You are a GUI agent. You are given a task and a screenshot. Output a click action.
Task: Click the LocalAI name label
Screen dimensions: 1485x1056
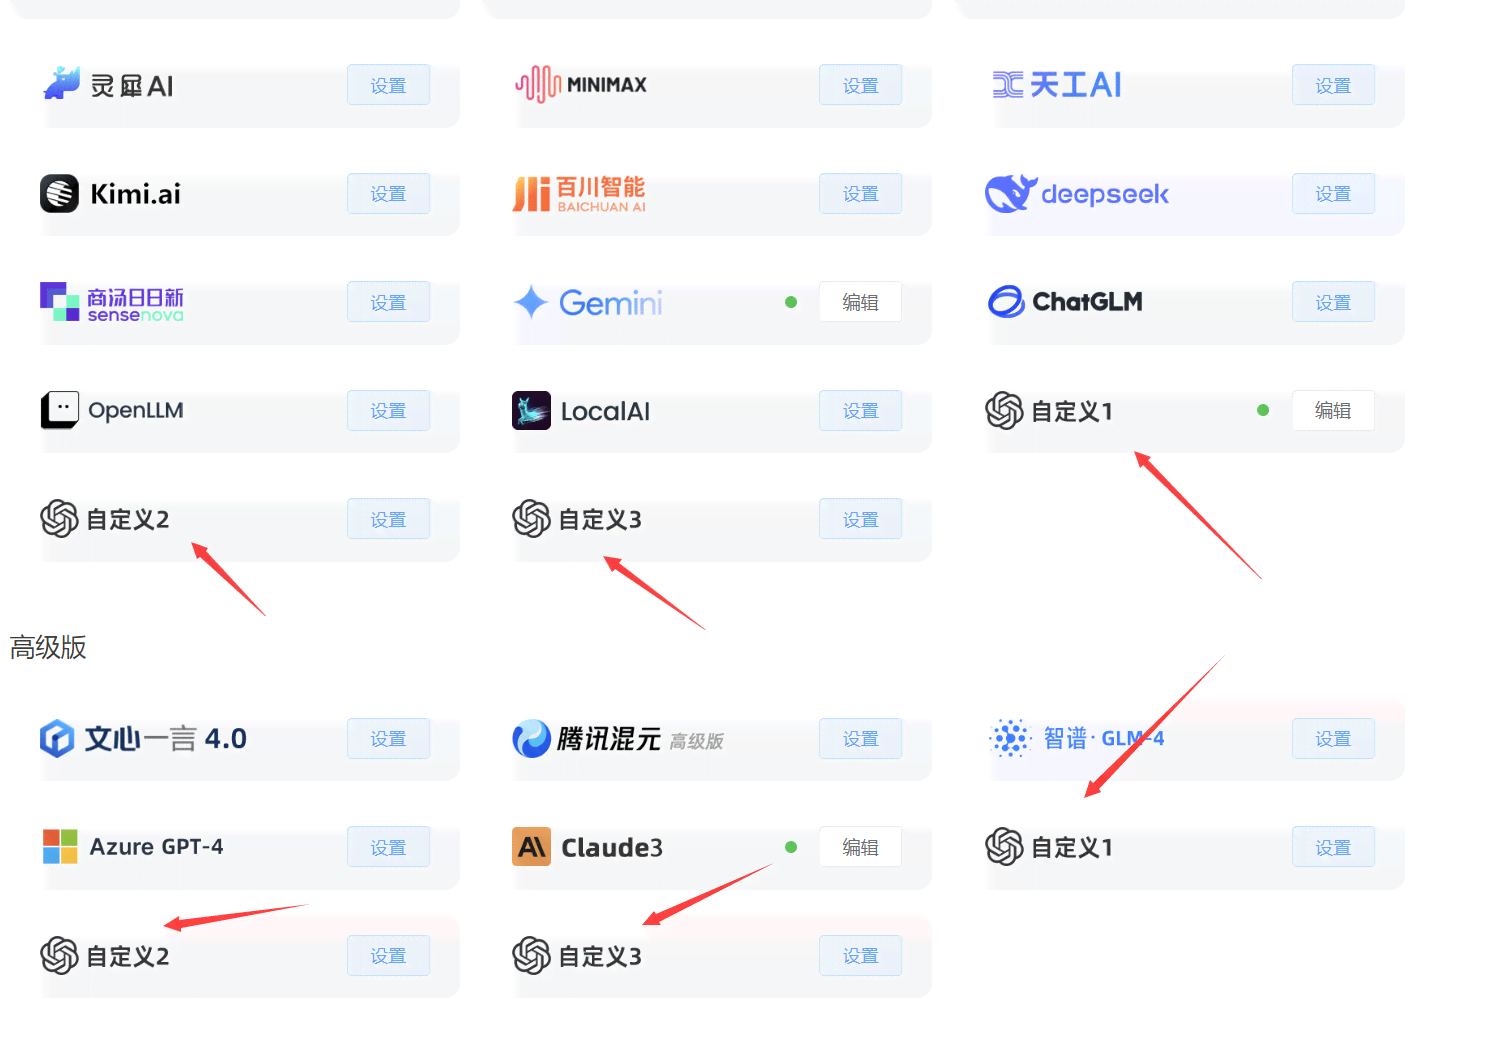tap(605, 411)
